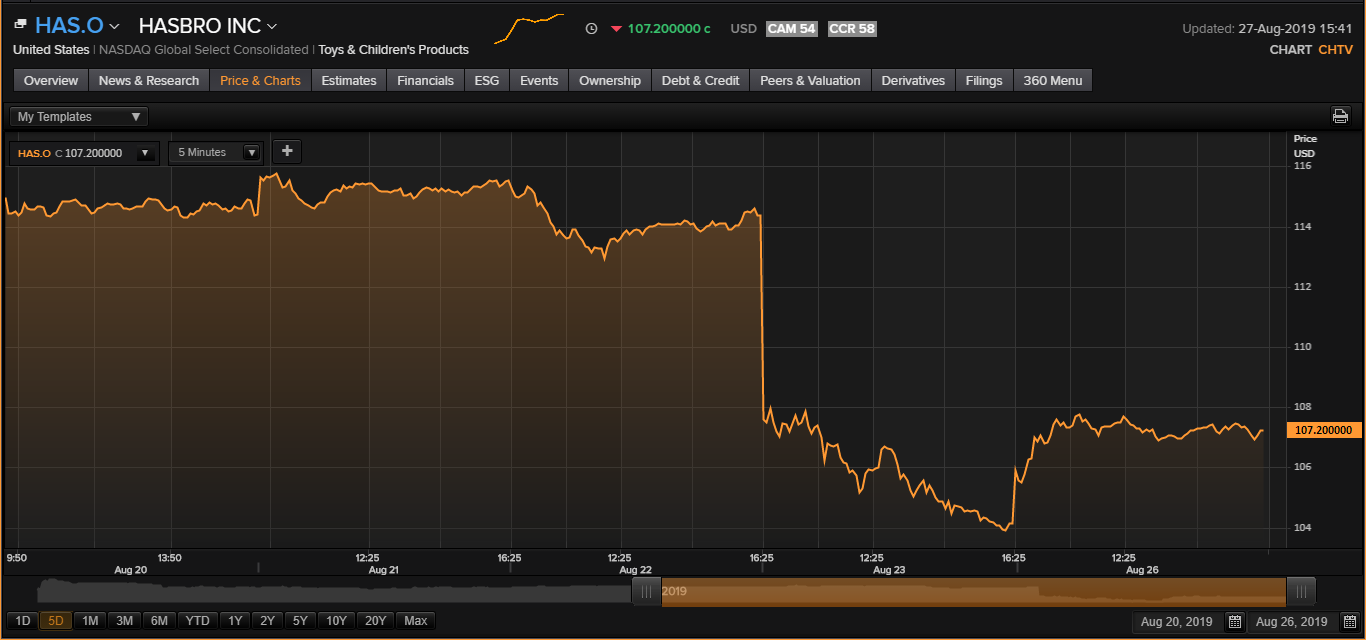Click the Toys & Children's Products industry link
The height and width of the screenshot is (640, 1366).
point(394,50)
